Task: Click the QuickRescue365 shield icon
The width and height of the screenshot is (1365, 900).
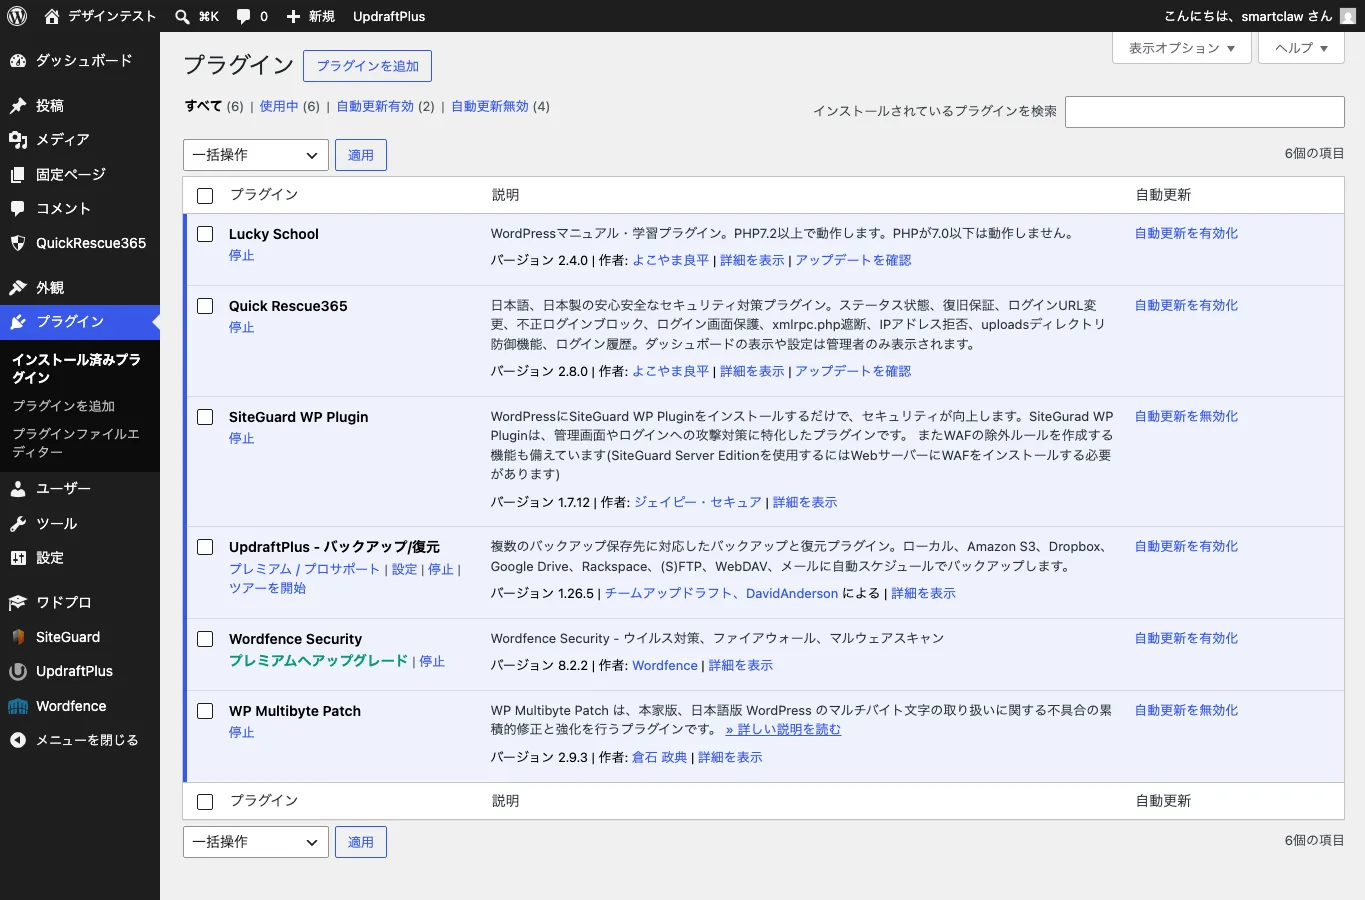Action: [18, 243]
